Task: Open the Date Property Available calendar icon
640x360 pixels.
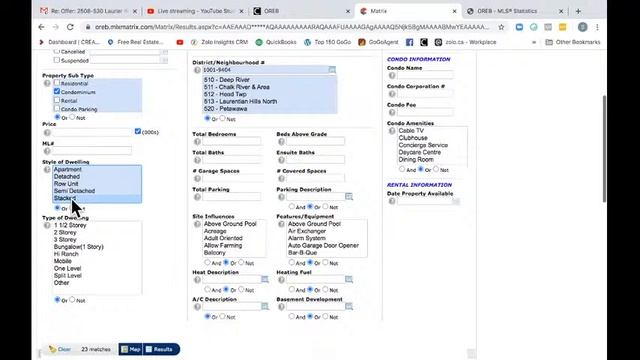Action: [456, 201]
